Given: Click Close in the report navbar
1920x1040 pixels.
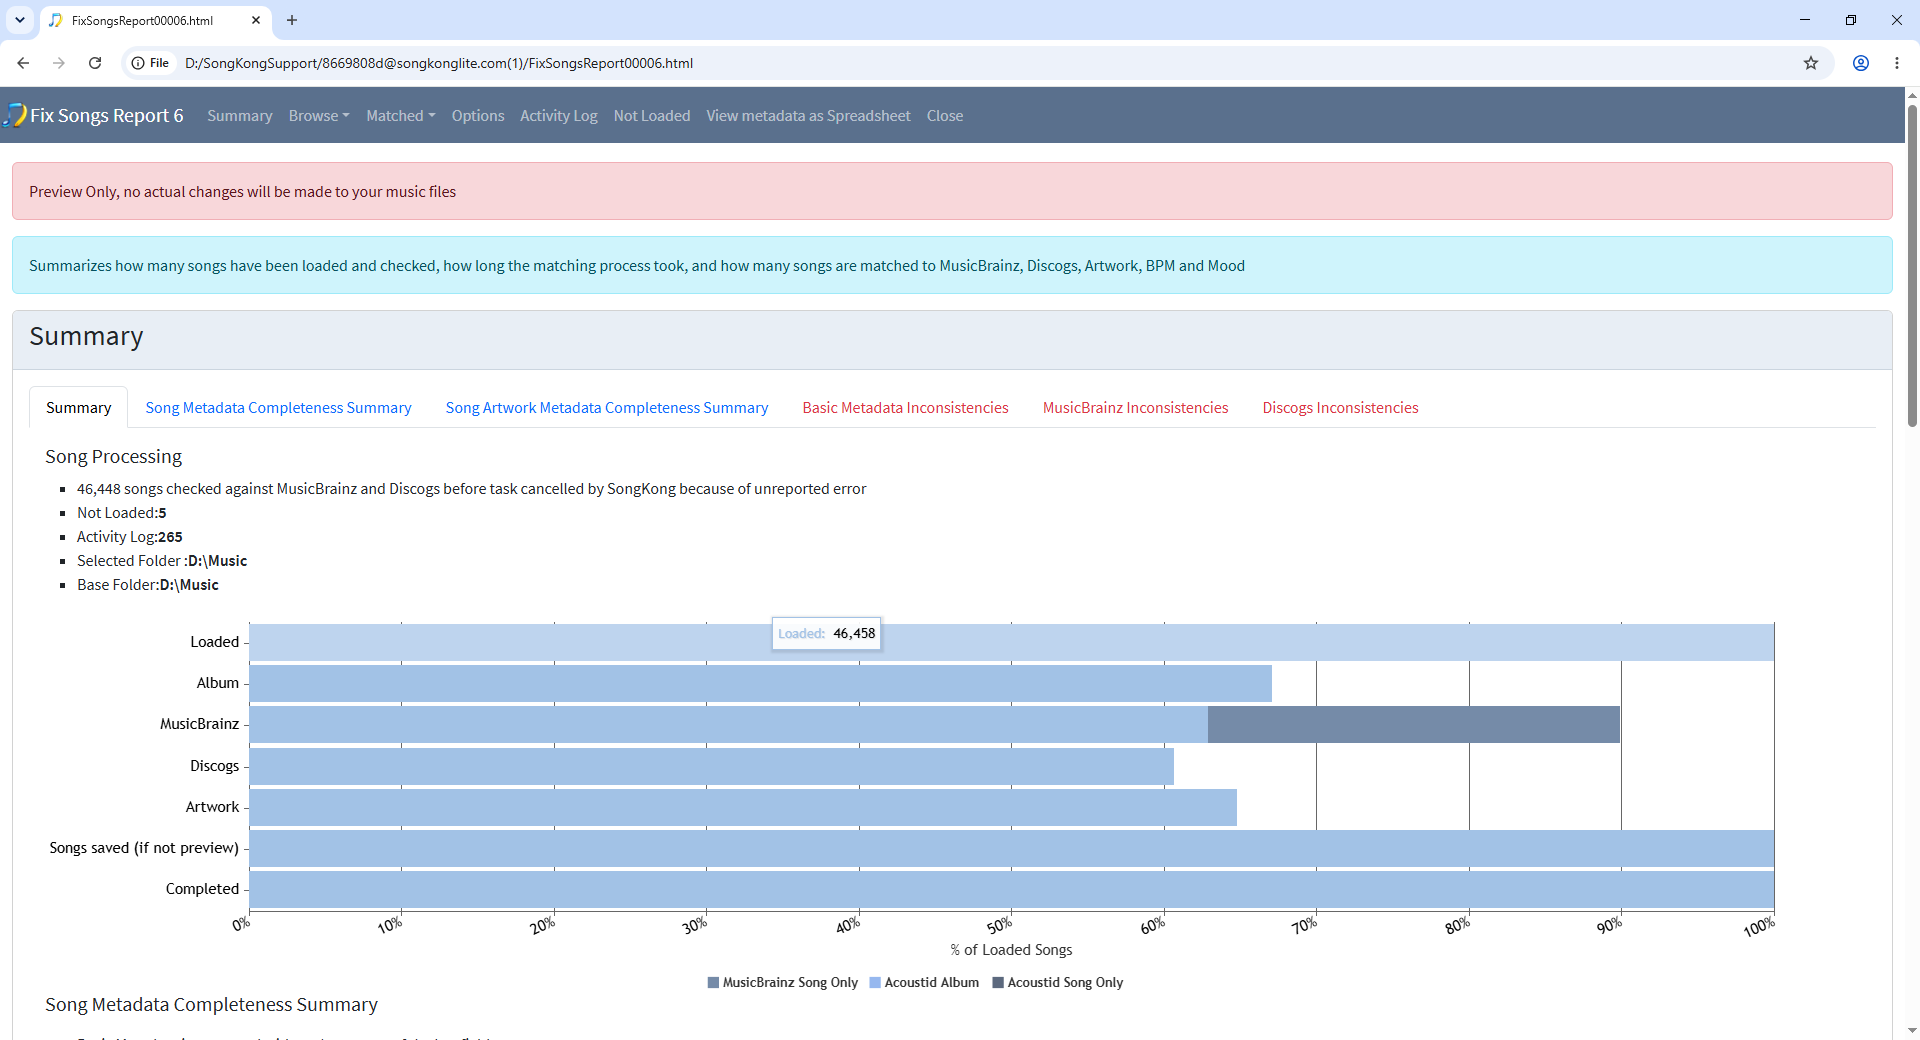Looking at the screenshot, I should [x=945, y=116].
